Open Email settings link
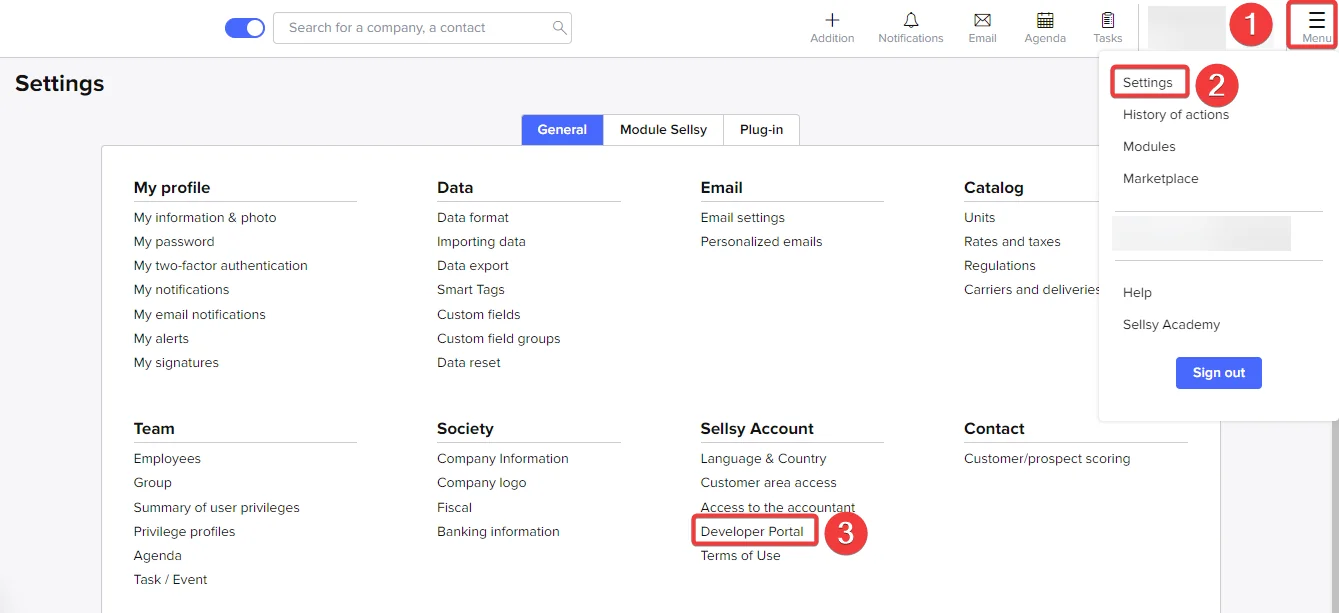The height and width of the screenshot is (613, 1339). (743, 217)
